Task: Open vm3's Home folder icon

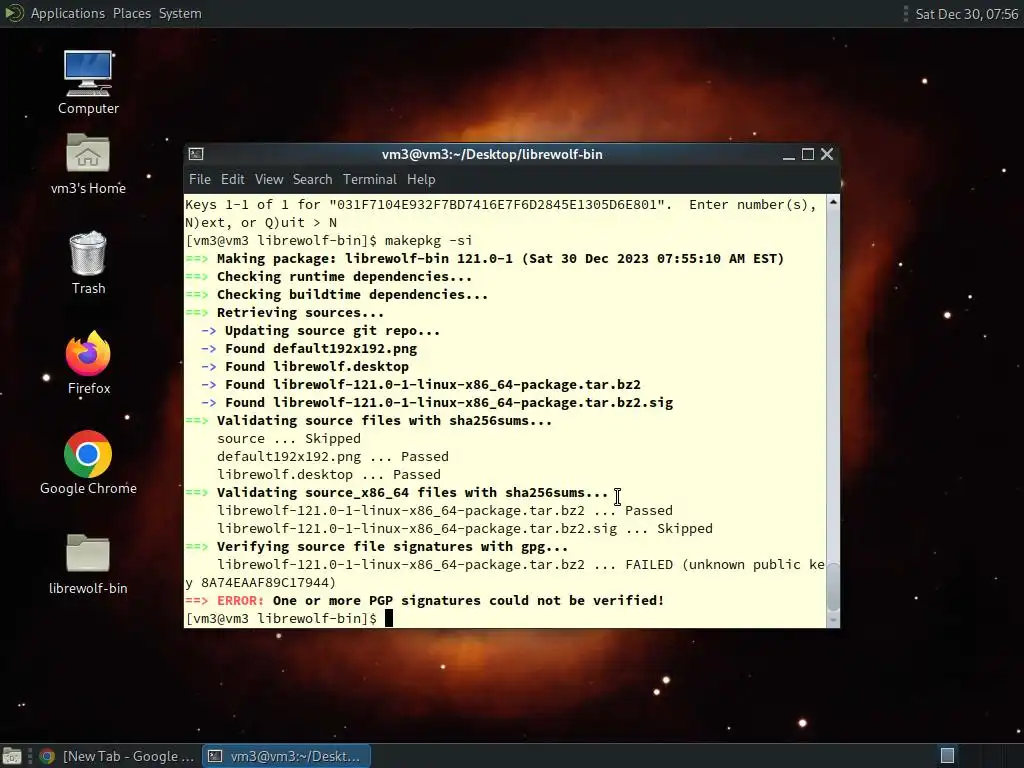Action: (88, 164)
